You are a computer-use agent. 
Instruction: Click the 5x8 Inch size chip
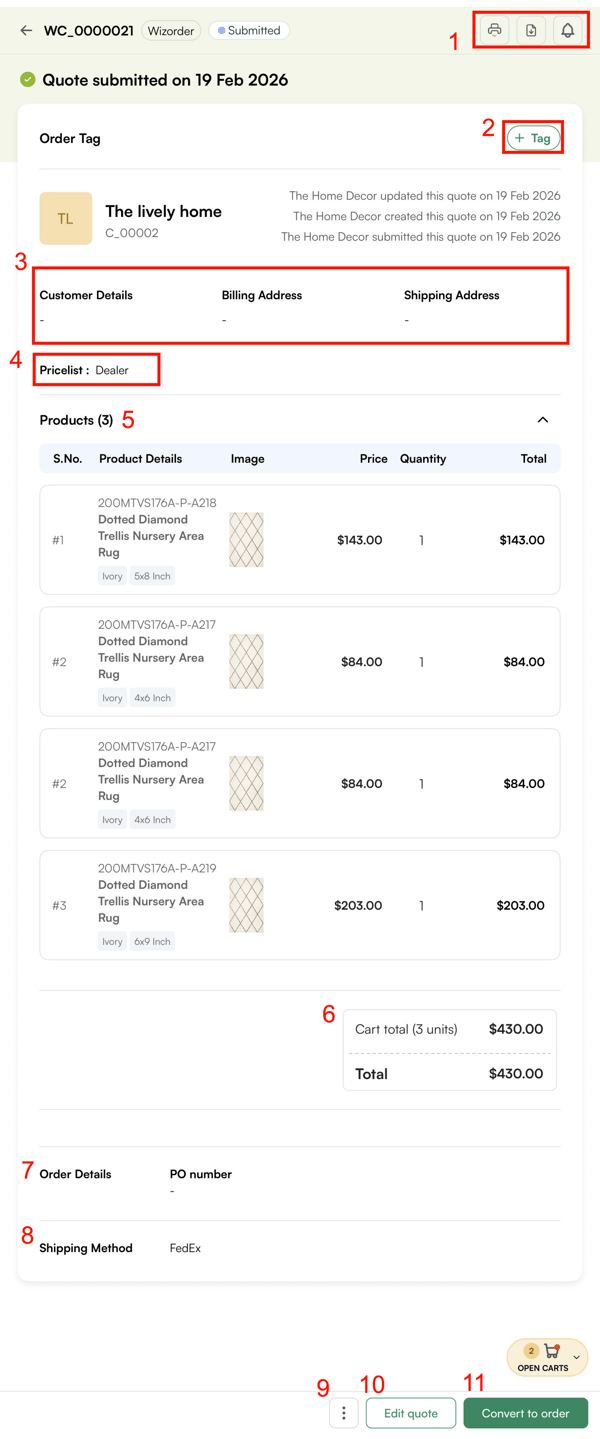152,576
